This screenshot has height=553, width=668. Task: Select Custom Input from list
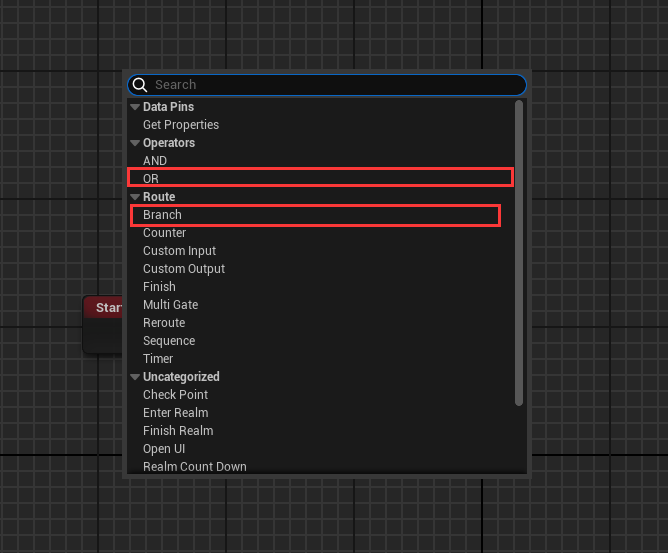(x=179, y=251)
